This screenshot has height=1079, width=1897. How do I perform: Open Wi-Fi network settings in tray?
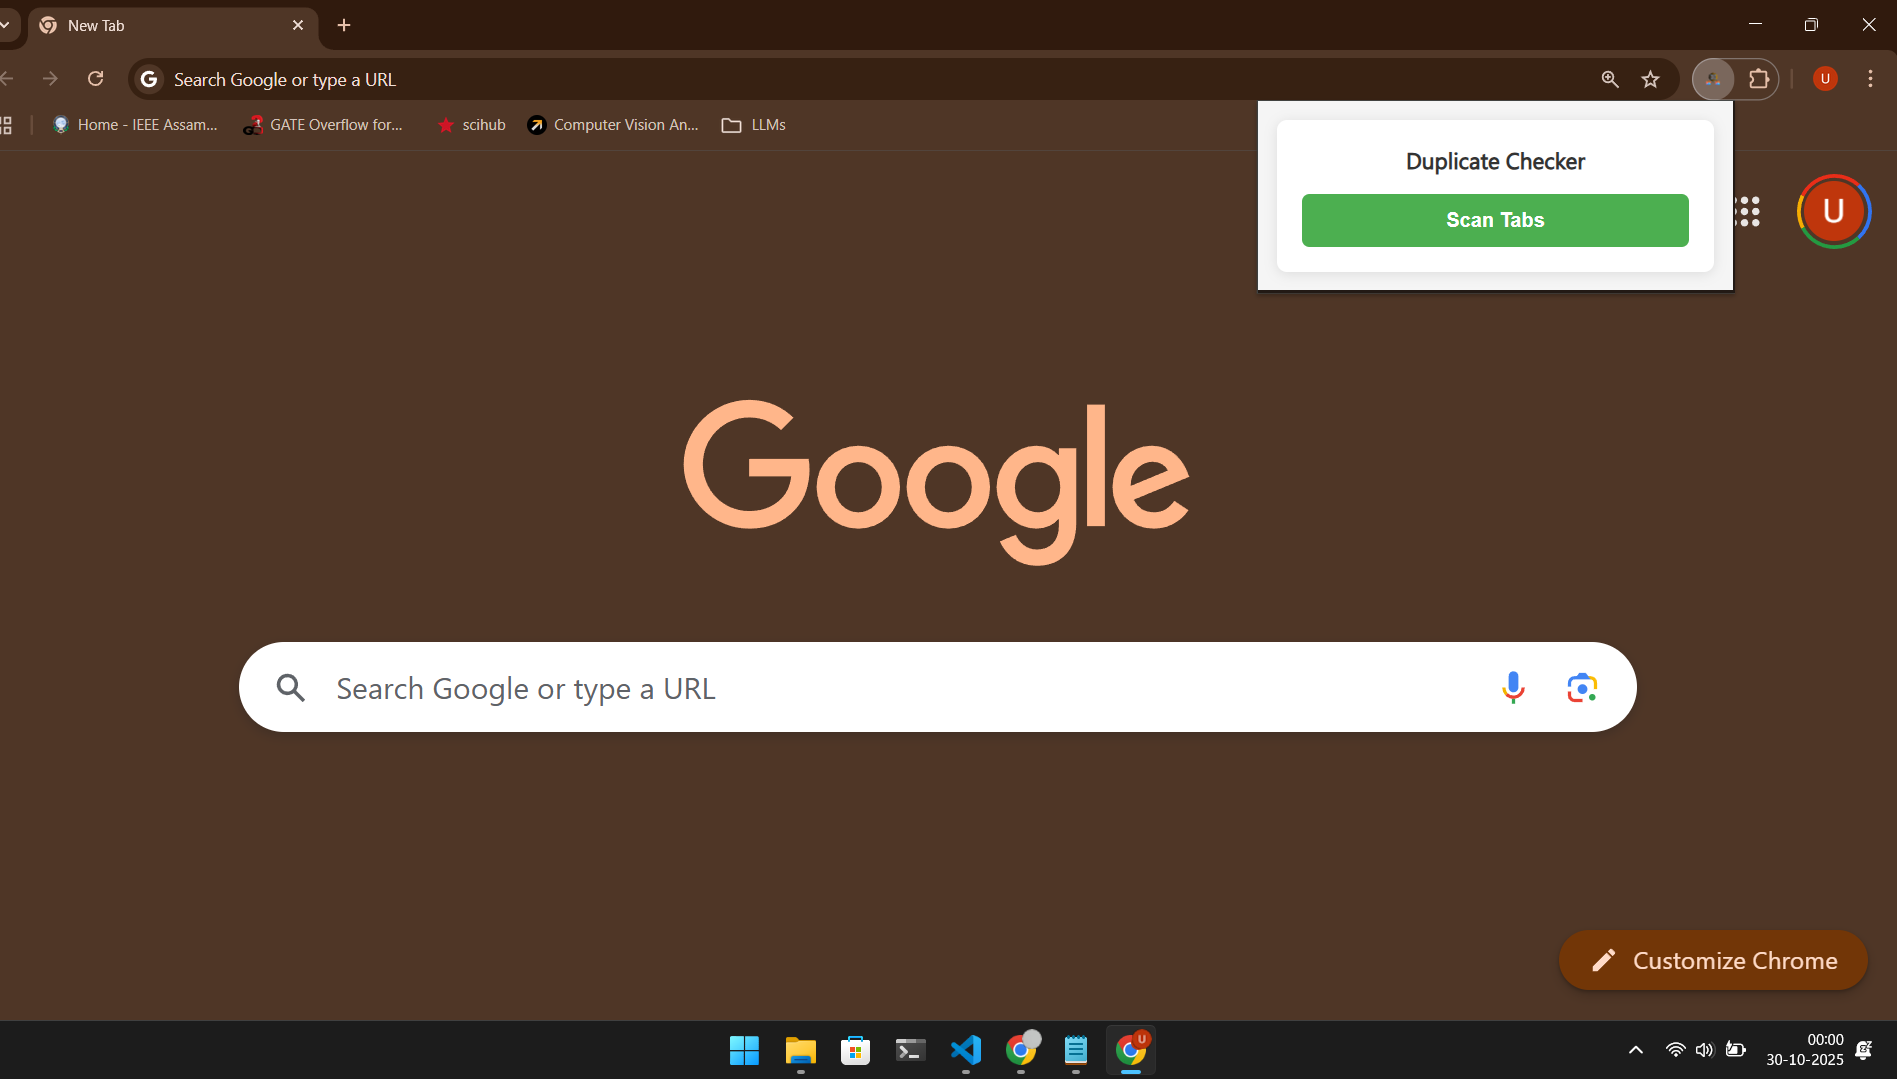(1675, 1050)
